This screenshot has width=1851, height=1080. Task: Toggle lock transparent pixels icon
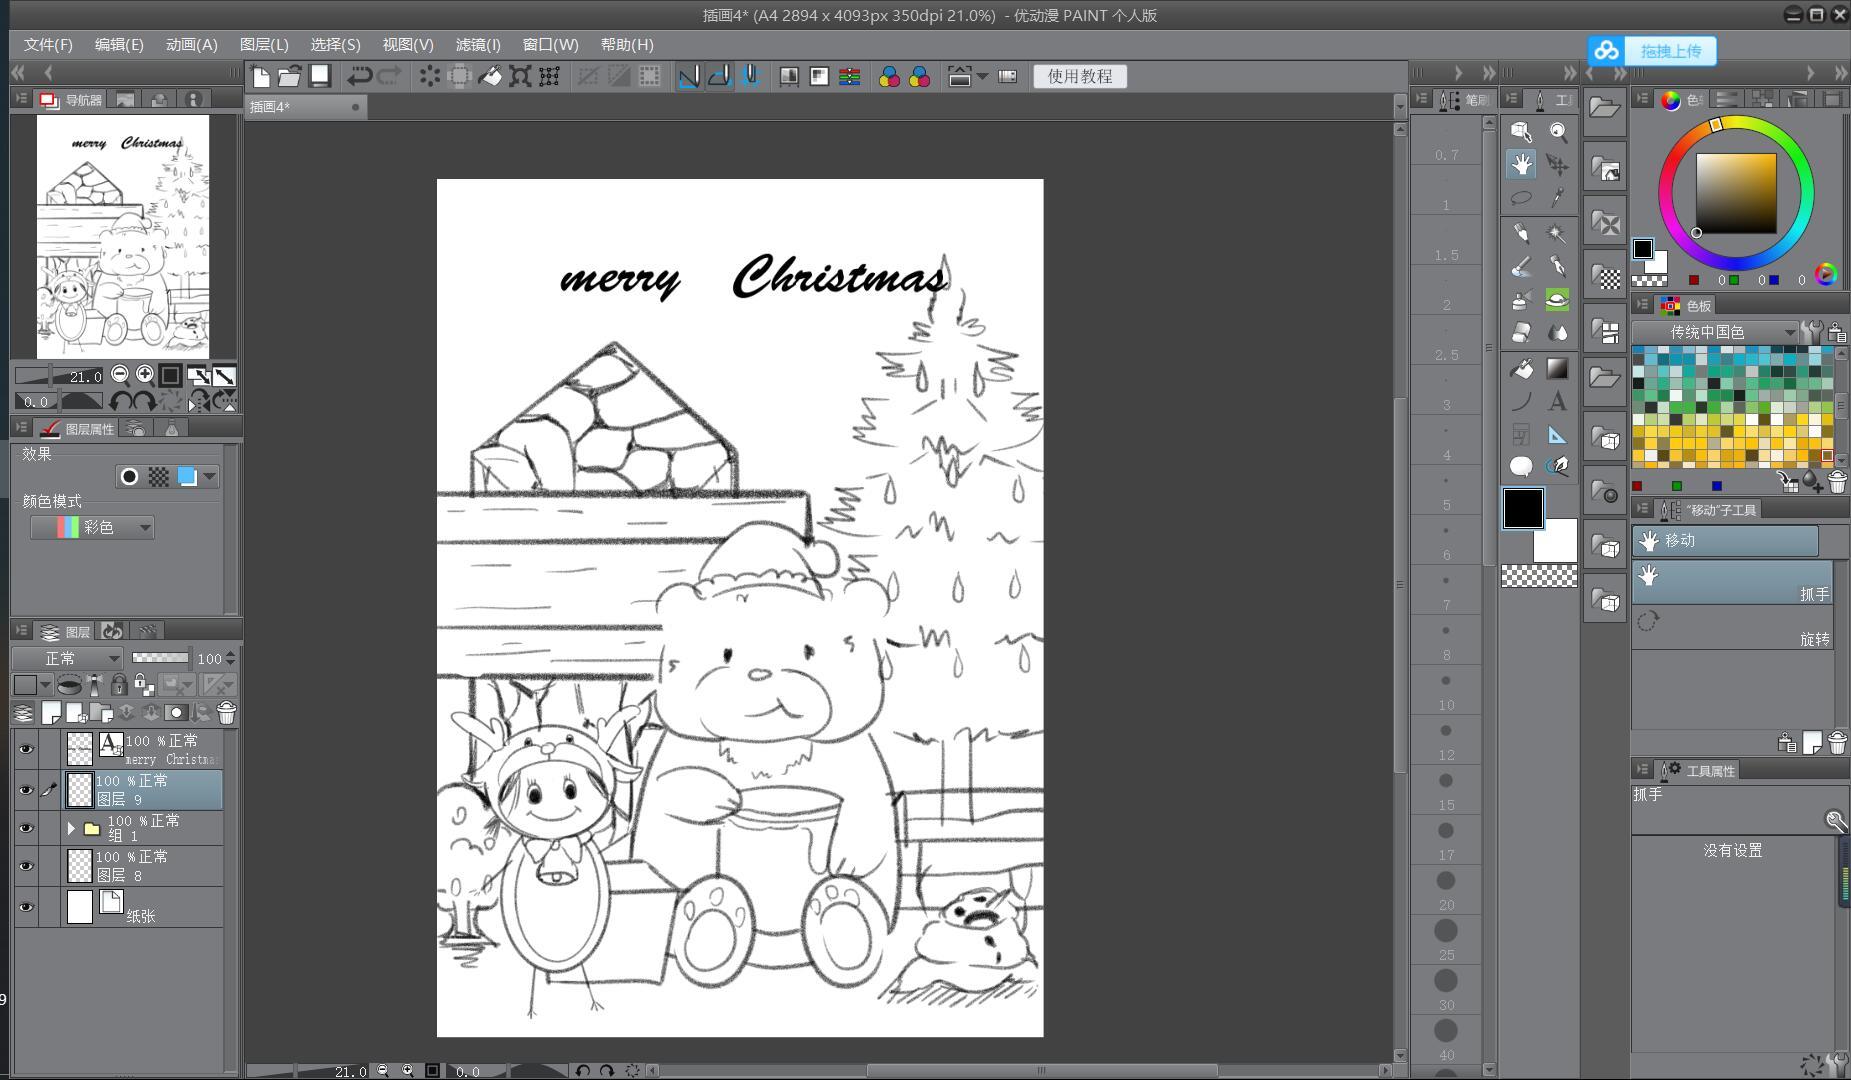pyautogui.click(x=143, y=685)
